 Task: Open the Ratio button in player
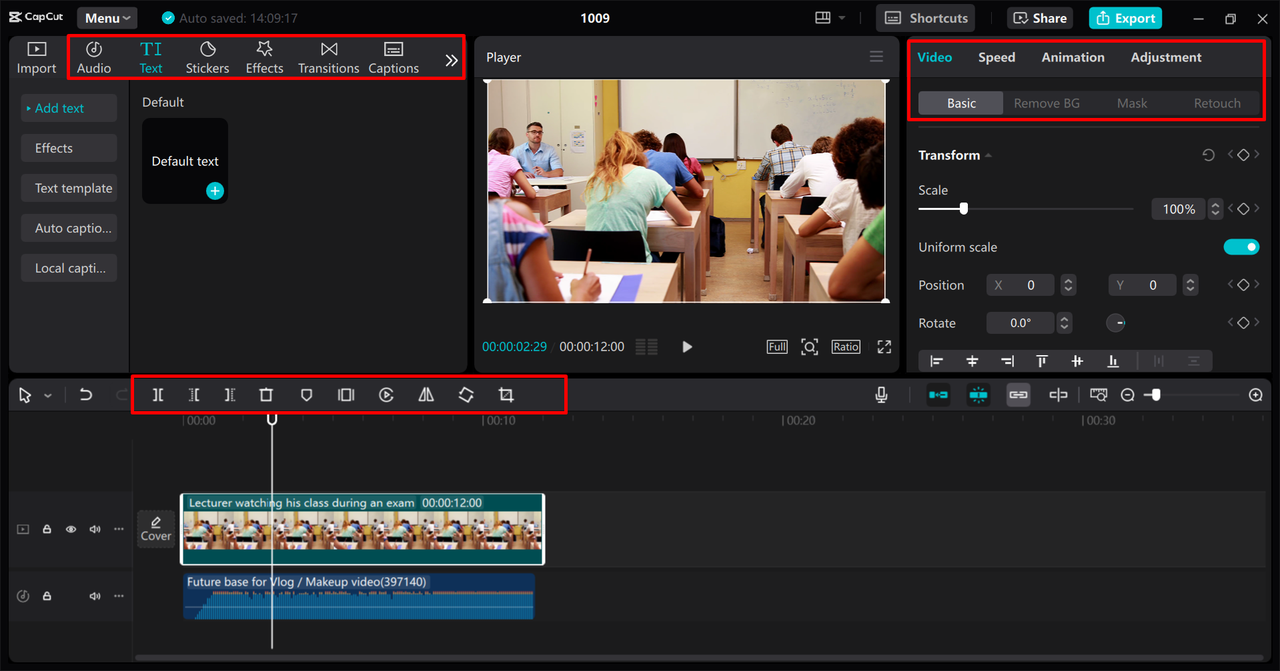coord(846,346)
